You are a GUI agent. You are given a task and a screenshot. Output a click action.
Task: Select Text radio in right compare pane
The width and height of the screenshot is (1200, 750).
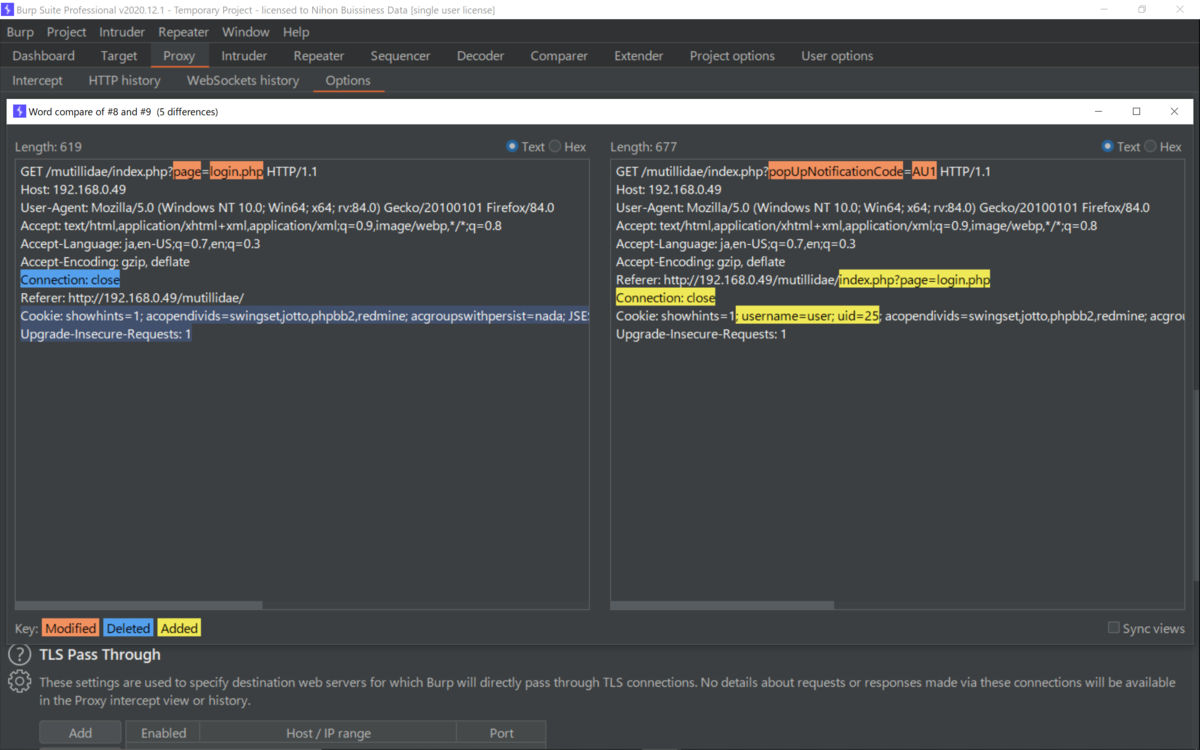tap(1108, 146)
